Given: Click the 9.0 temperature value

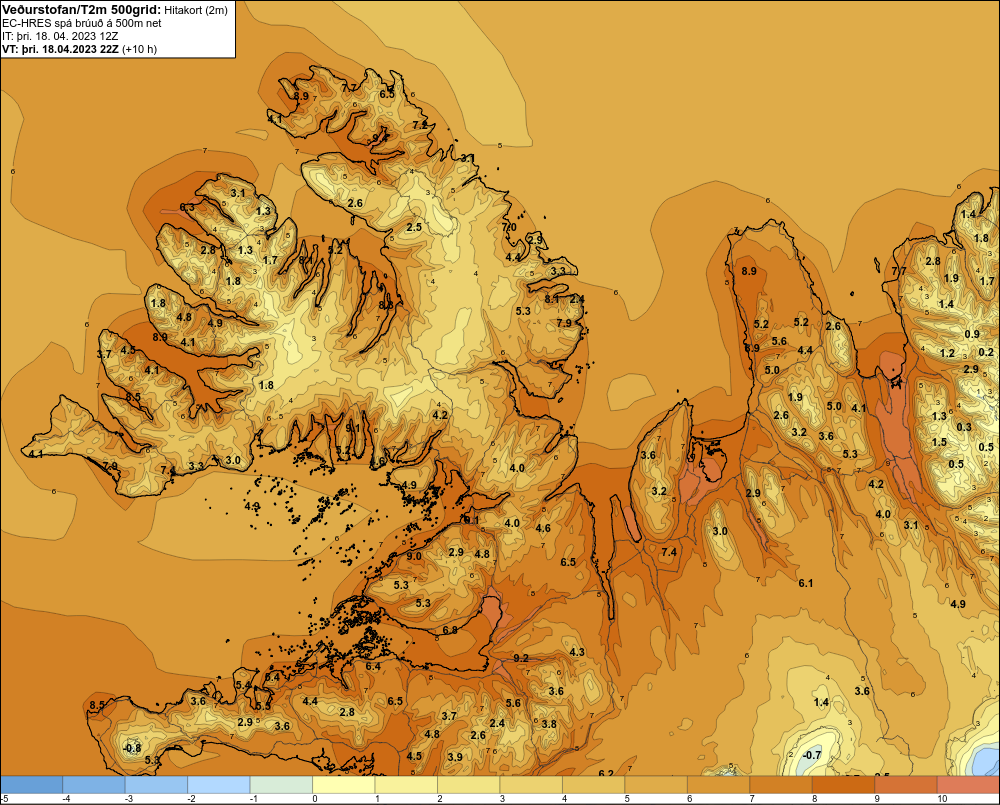Looking at the screenshot, I should (414, 556).
